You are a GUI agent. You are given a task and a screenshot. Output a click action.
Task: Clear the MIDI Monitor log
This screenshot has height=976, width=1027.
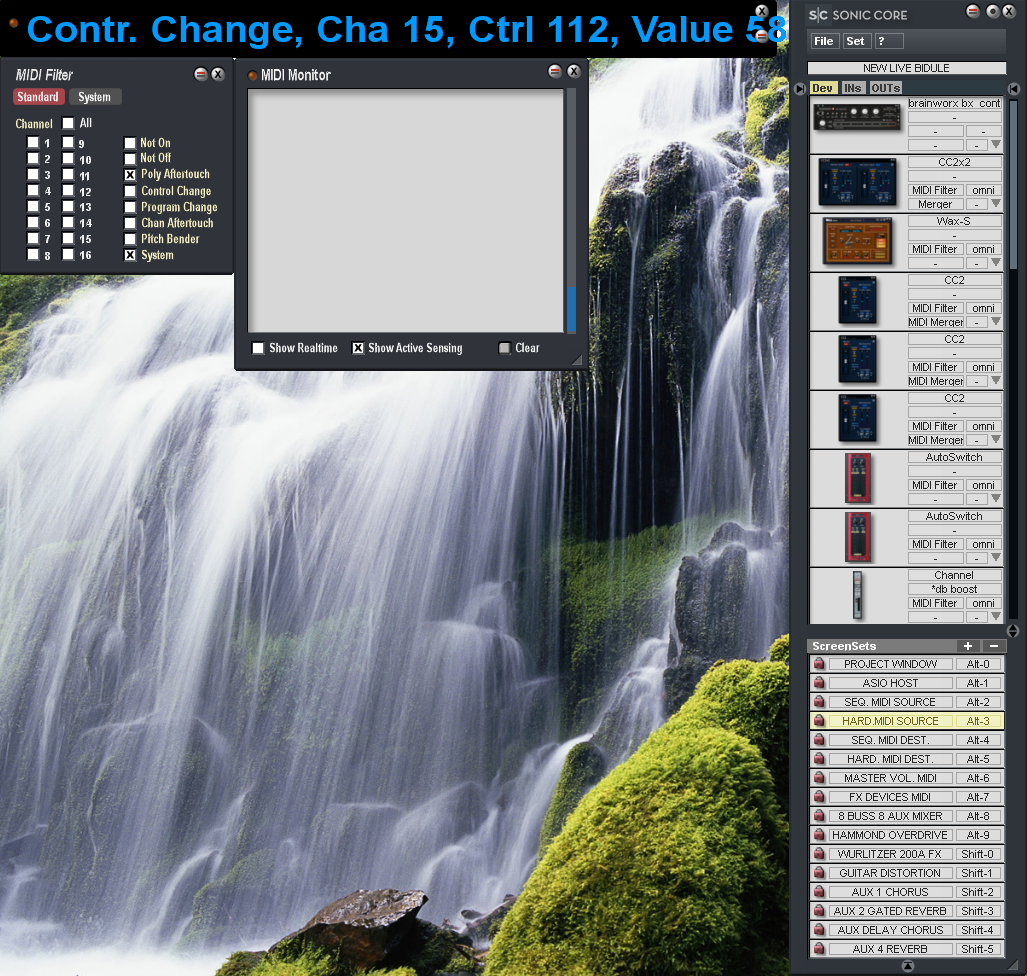click(505, 348)
